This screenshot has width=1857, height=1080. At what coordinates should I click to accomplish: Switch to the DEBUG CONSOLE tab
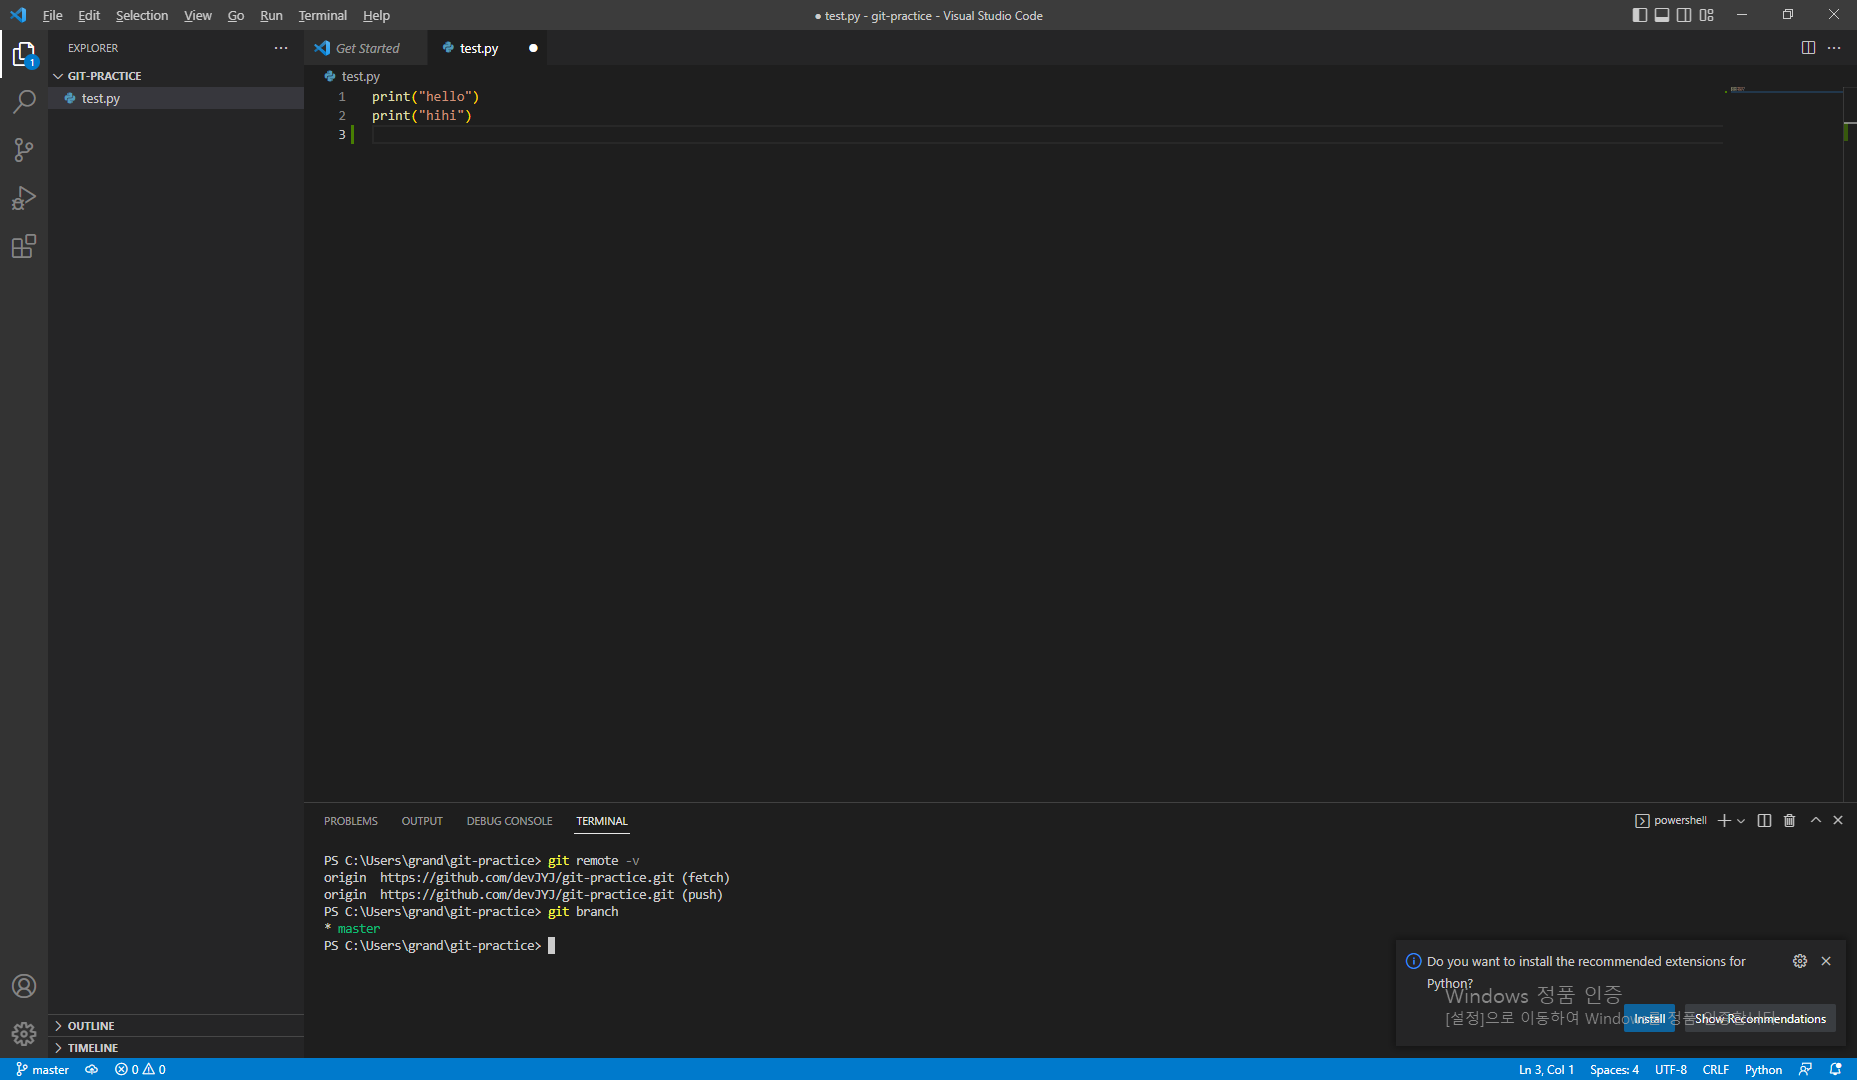coord(509,821)
